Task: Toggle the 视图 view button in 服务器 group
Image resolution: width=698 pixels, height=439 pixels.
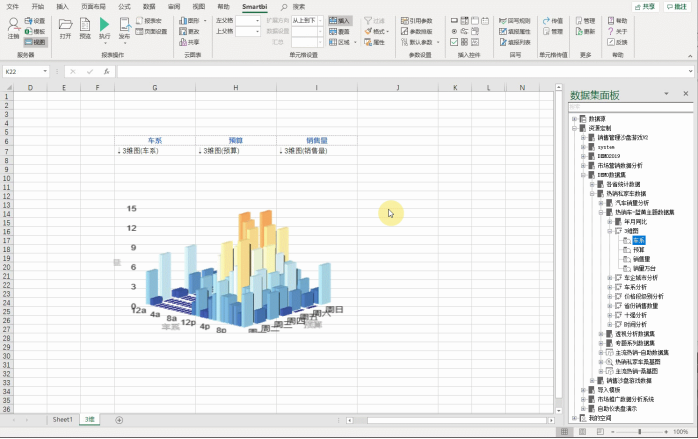Action: [x=35, y=42]
